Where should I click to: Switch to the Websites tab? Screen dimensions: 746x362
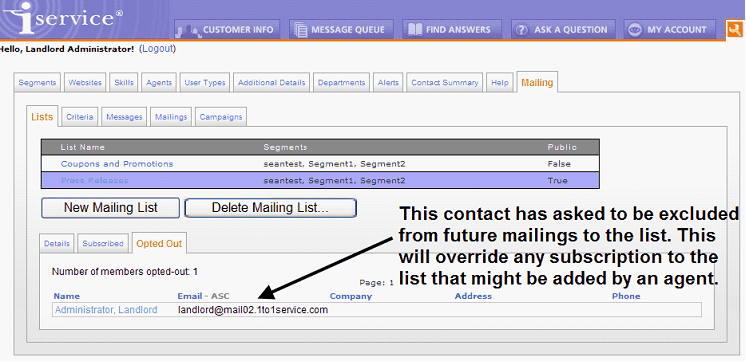click(x=85, y=82)
